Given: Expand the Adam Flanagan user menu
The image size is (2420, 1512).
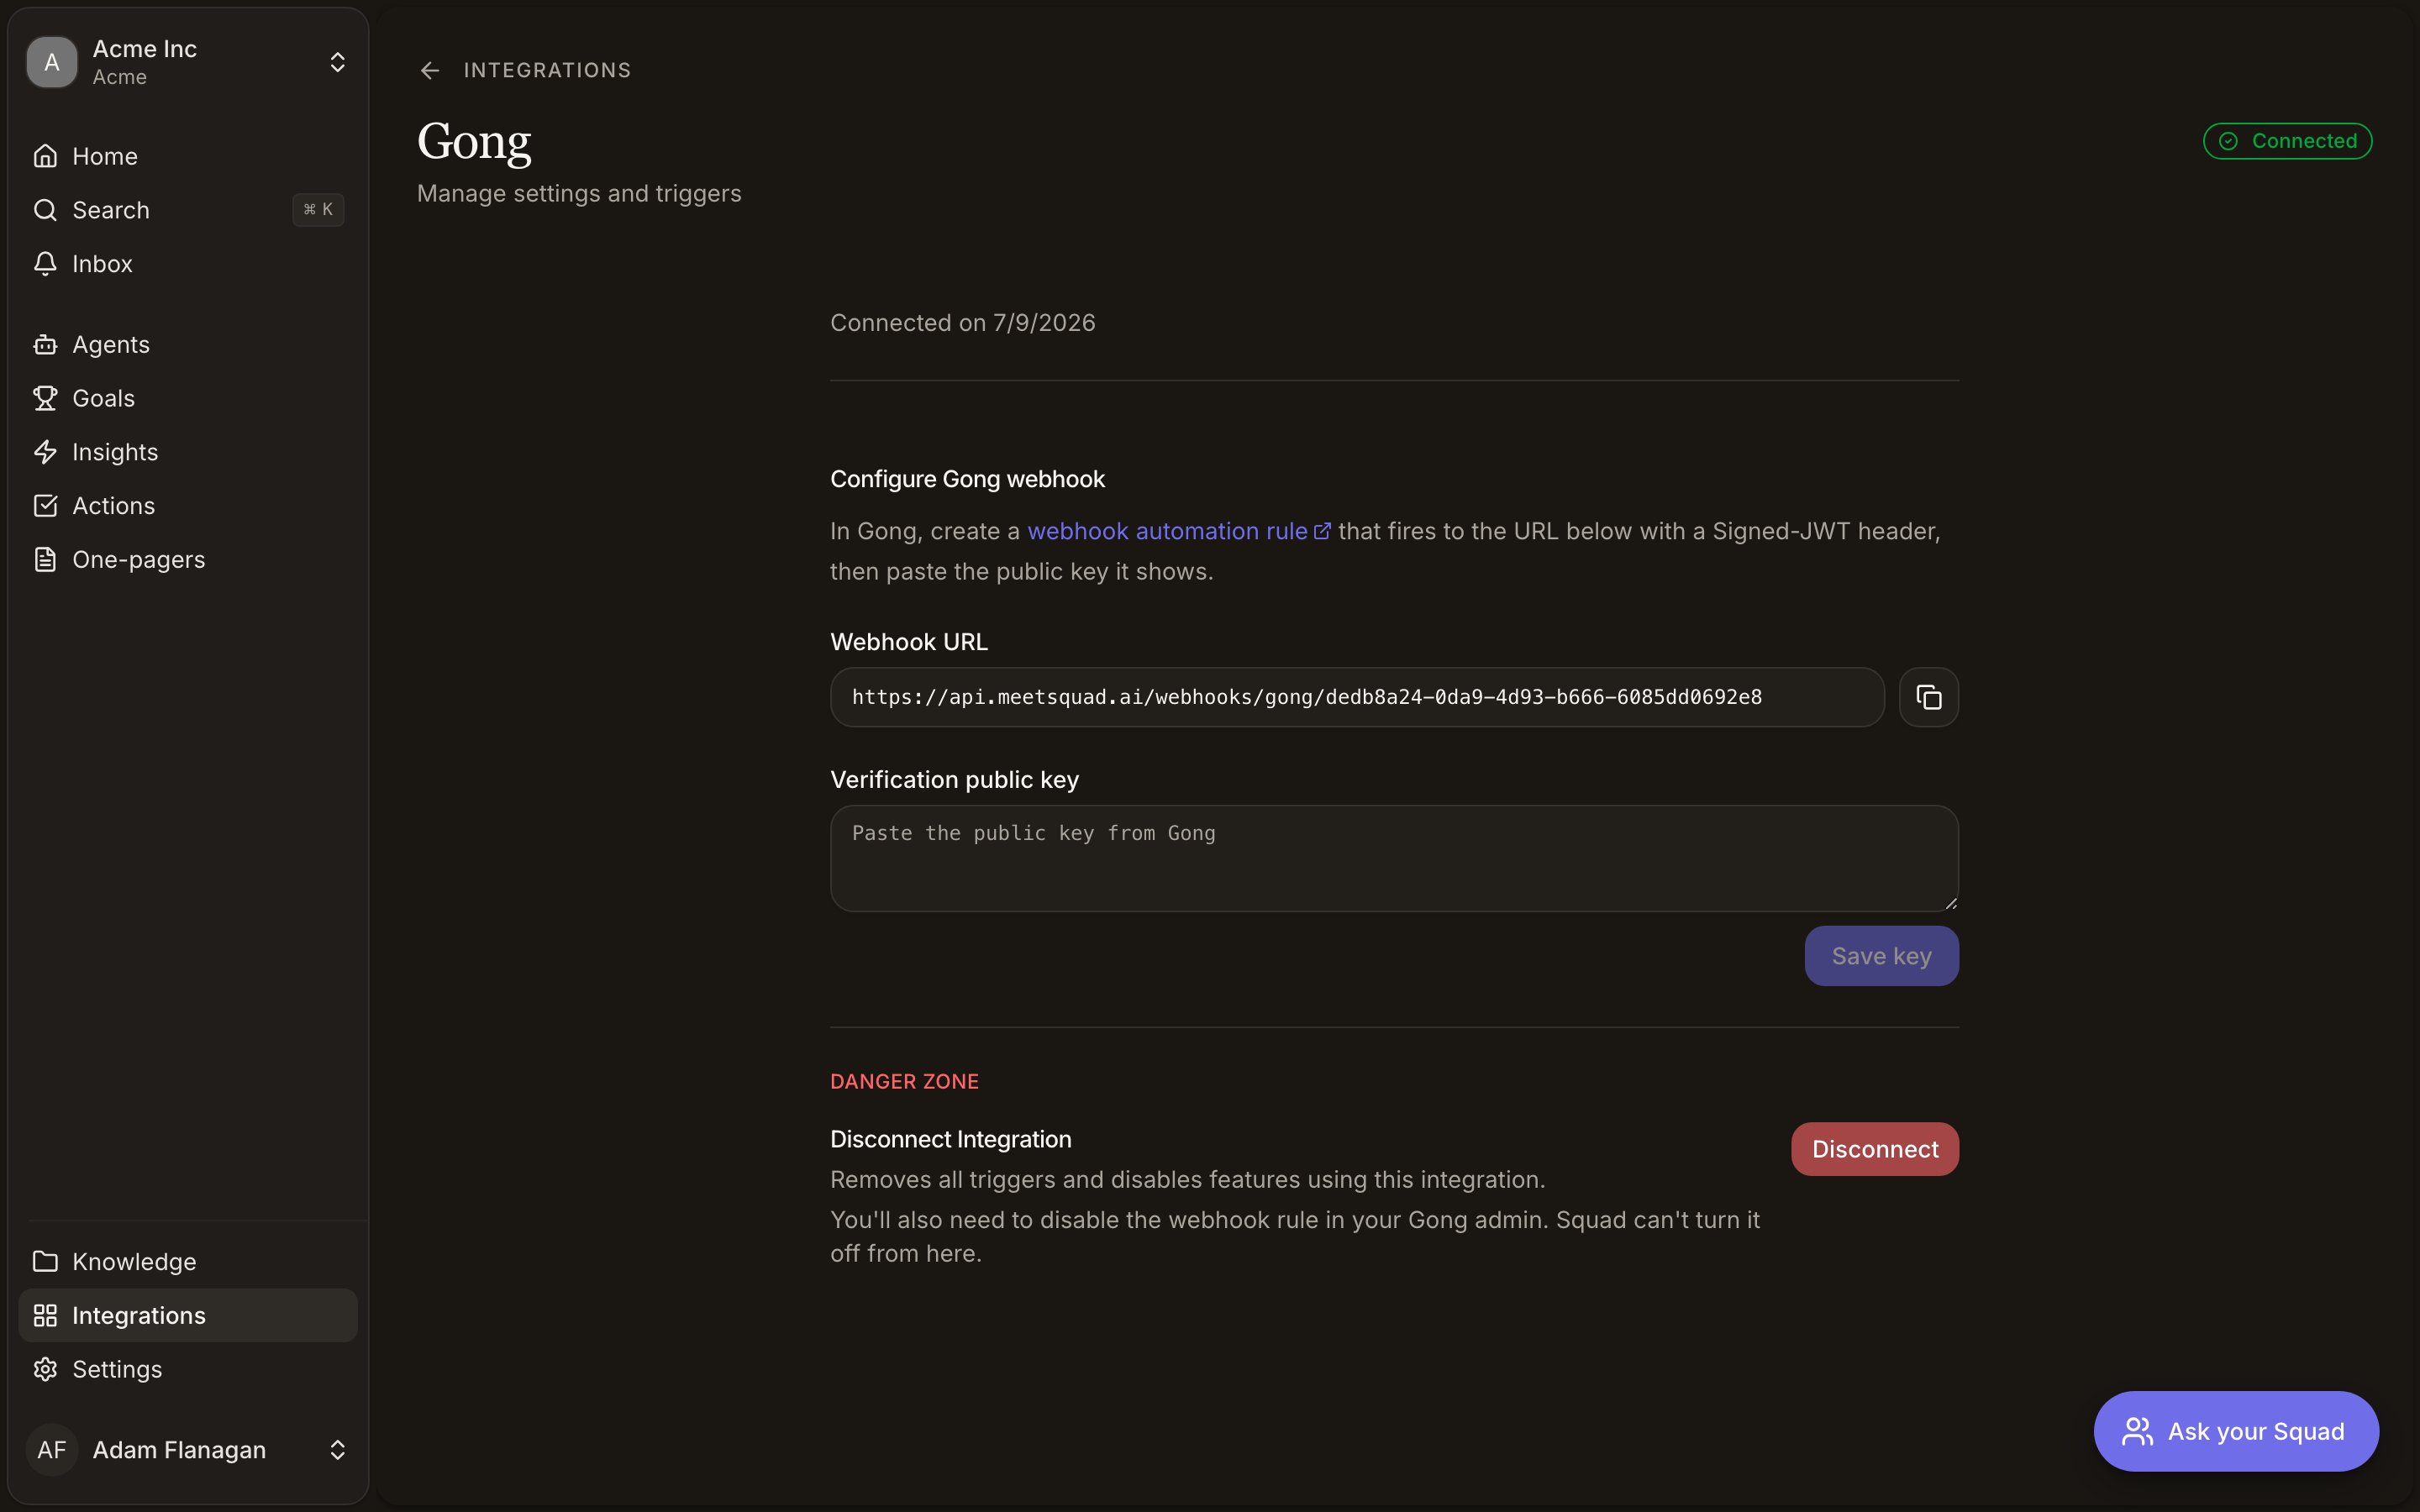Looking at the screenshot, I should point(338,1450).
